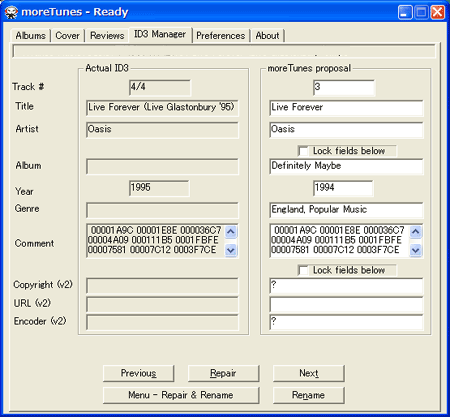450x417 pixels.
Task: Click proposal year field showing 1994
Action: pos(343,189)
